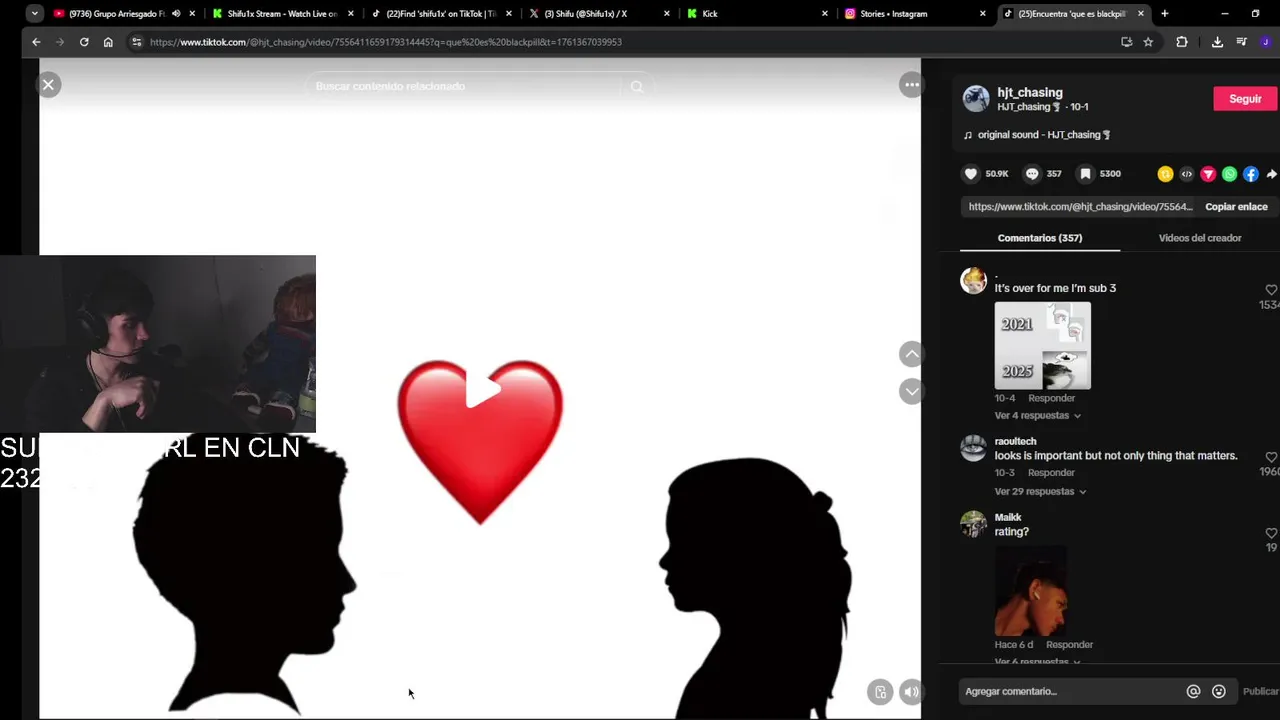
Task: Open the browser downloads icon
Action: [x=1217, y=42]
